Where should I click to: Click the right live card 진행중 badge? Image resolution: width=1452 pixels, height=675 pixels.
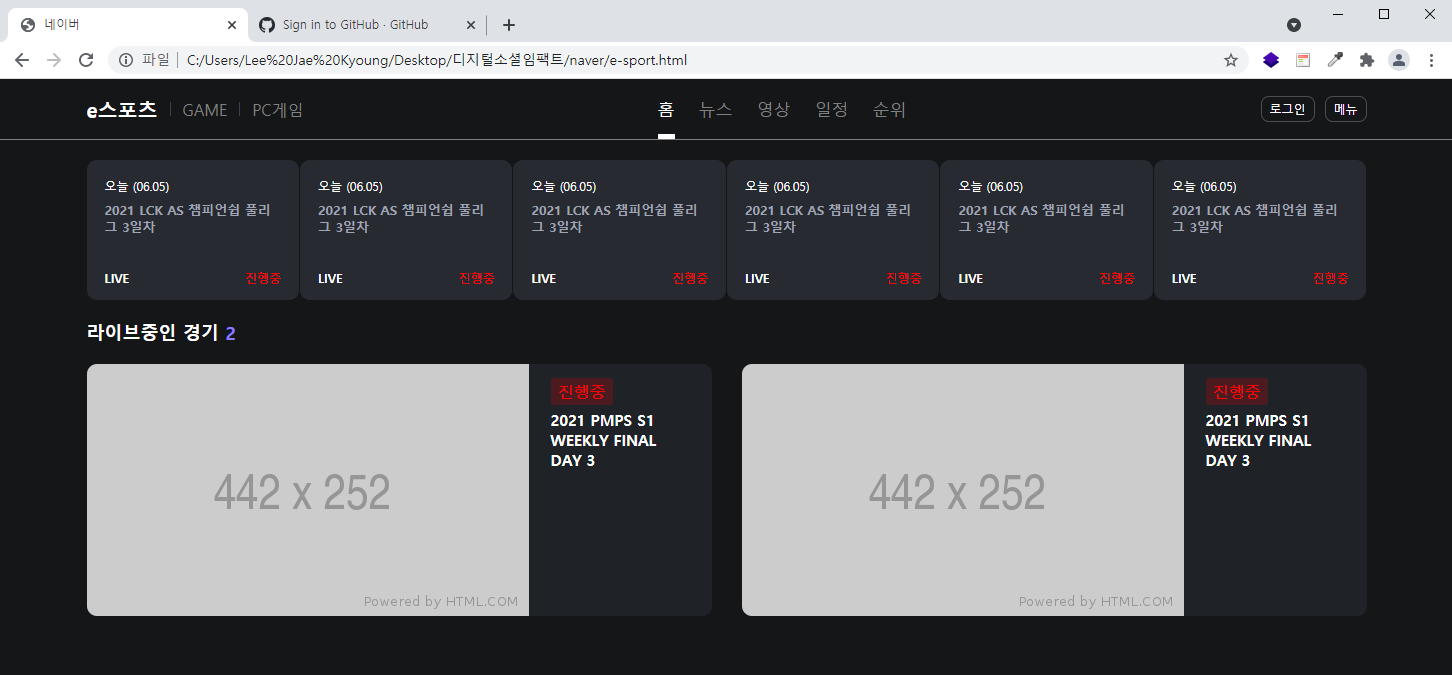1236,391
